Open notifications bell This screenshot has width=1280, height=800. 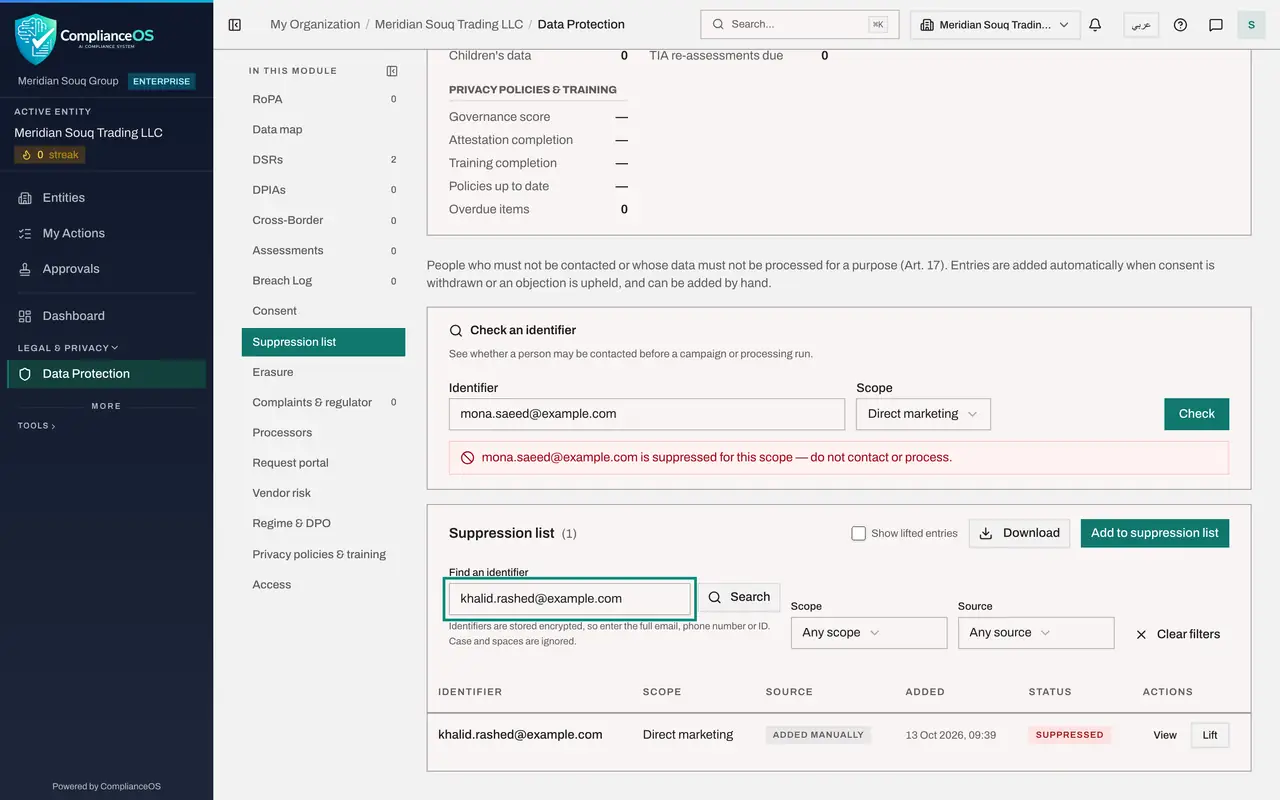[1095, 25]
